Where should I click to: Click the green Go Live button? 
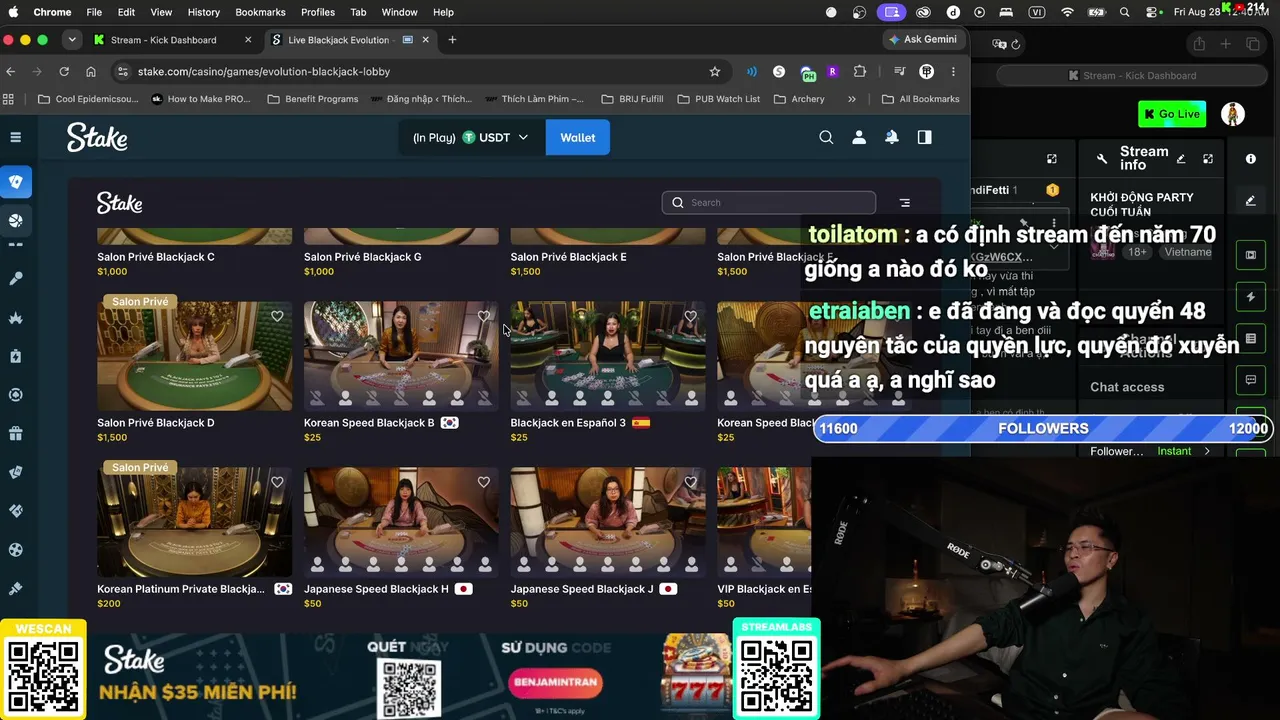coord(1172,114)
